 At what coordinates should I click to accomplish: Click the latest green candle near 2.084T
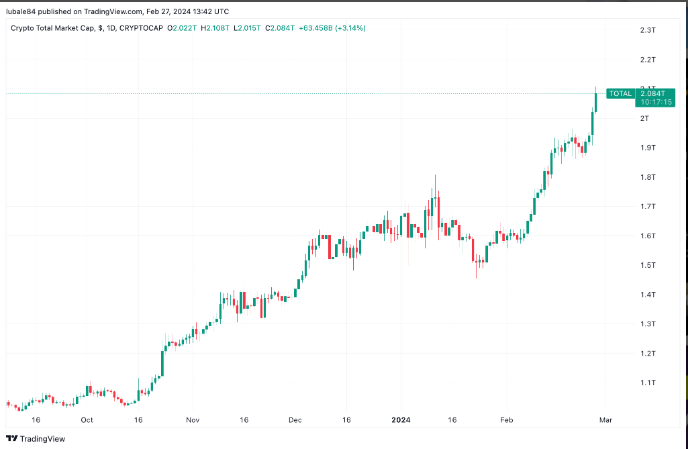pos(596,102)
